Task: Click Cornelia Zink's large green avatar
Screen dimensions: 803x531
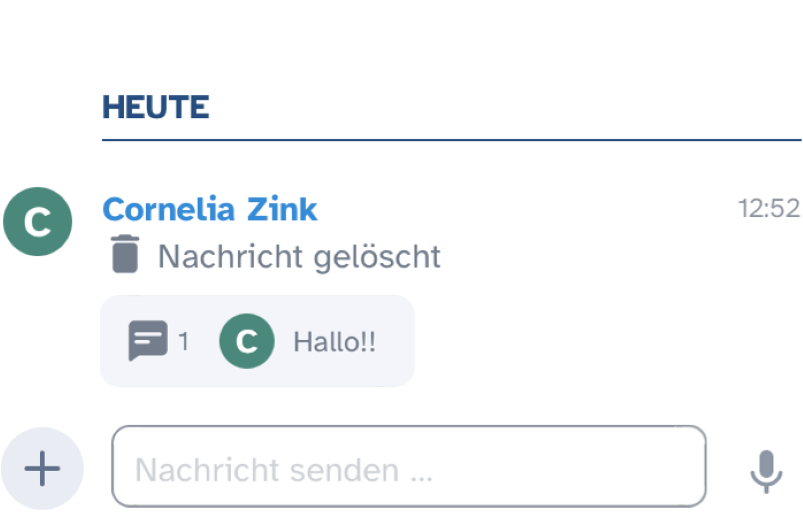Action: [x=37, y=221]
